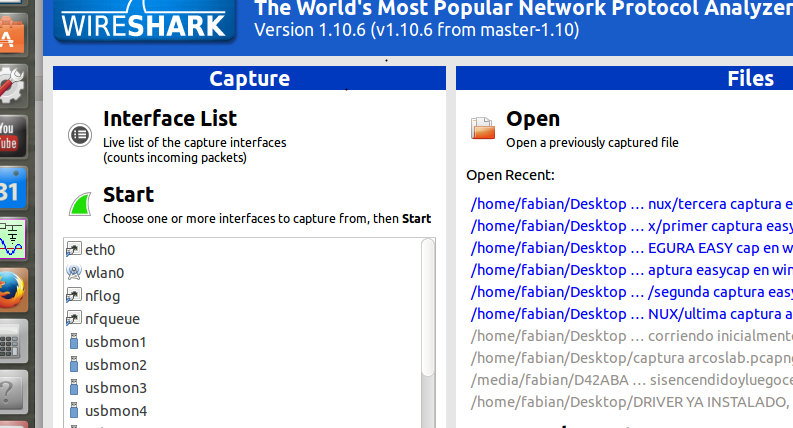
Task: Open recent file DRIVER YA INSTALADO
Action: point(632,402)
